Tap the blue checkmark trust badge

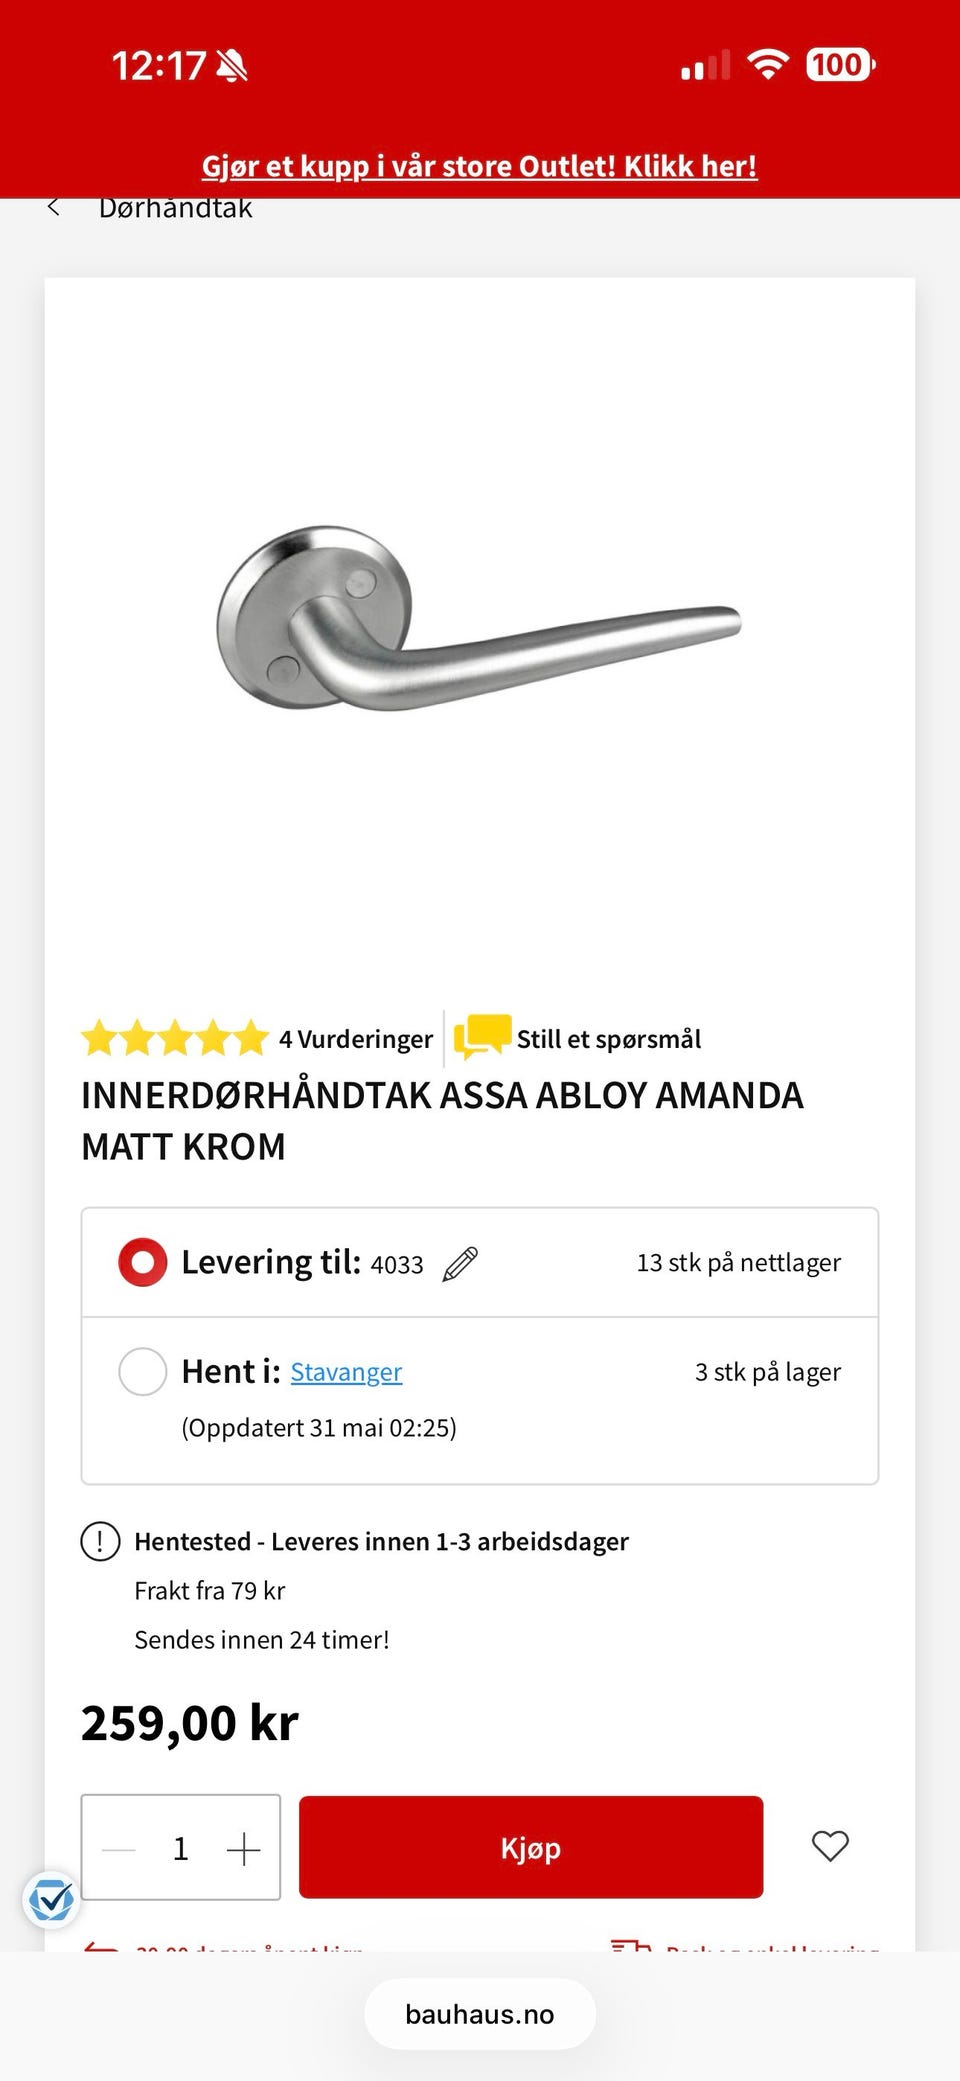[51, 1899]
